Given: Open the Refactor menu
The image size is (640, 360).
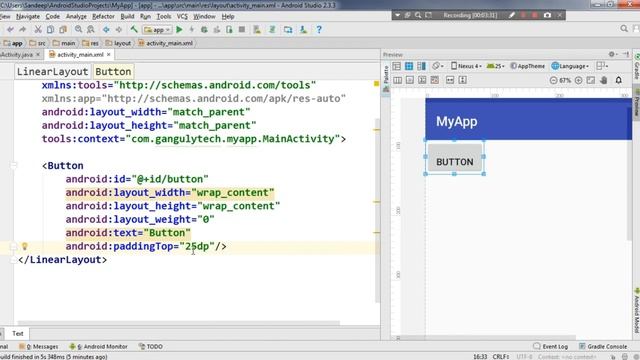Looking at the screenshot, I should [103, 16].
